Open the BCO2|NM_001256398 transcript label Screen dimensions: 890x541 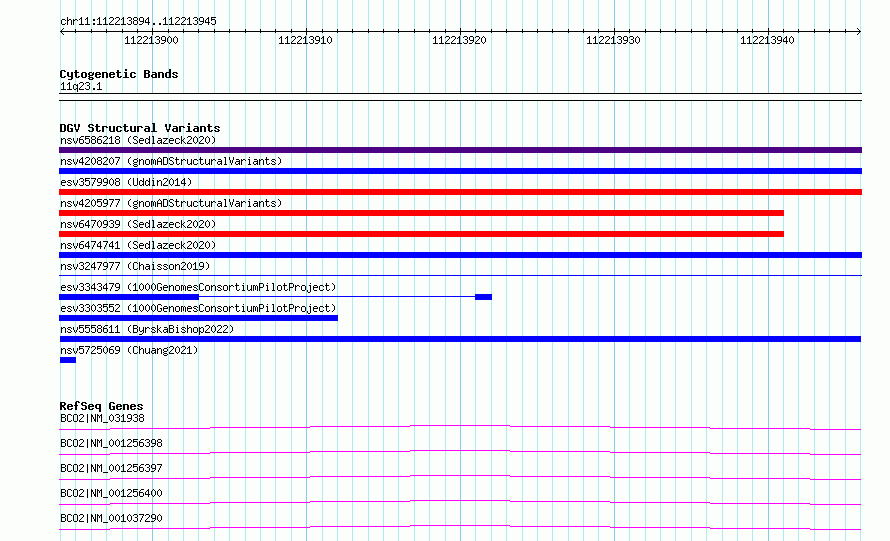tap(111, 443)
